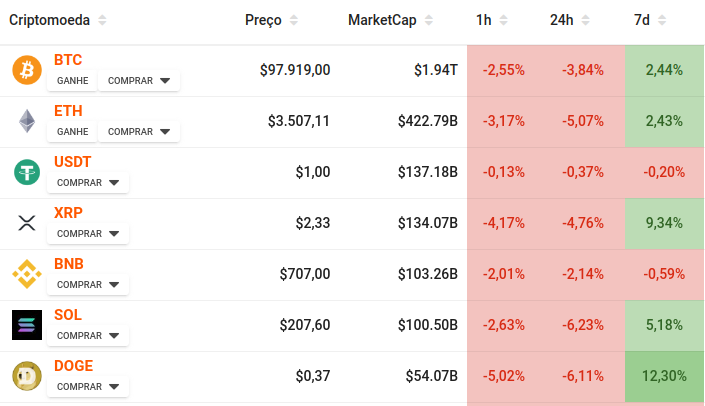Sort by the Criptomoeda column arrows

[x=103, y=20]
